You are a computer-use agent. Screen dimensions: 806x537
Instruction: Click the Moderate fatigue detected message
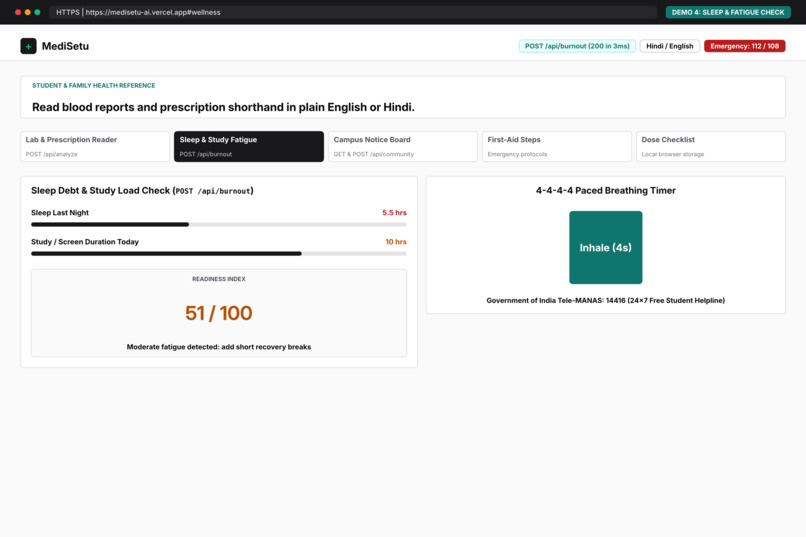tap(218, 347)
